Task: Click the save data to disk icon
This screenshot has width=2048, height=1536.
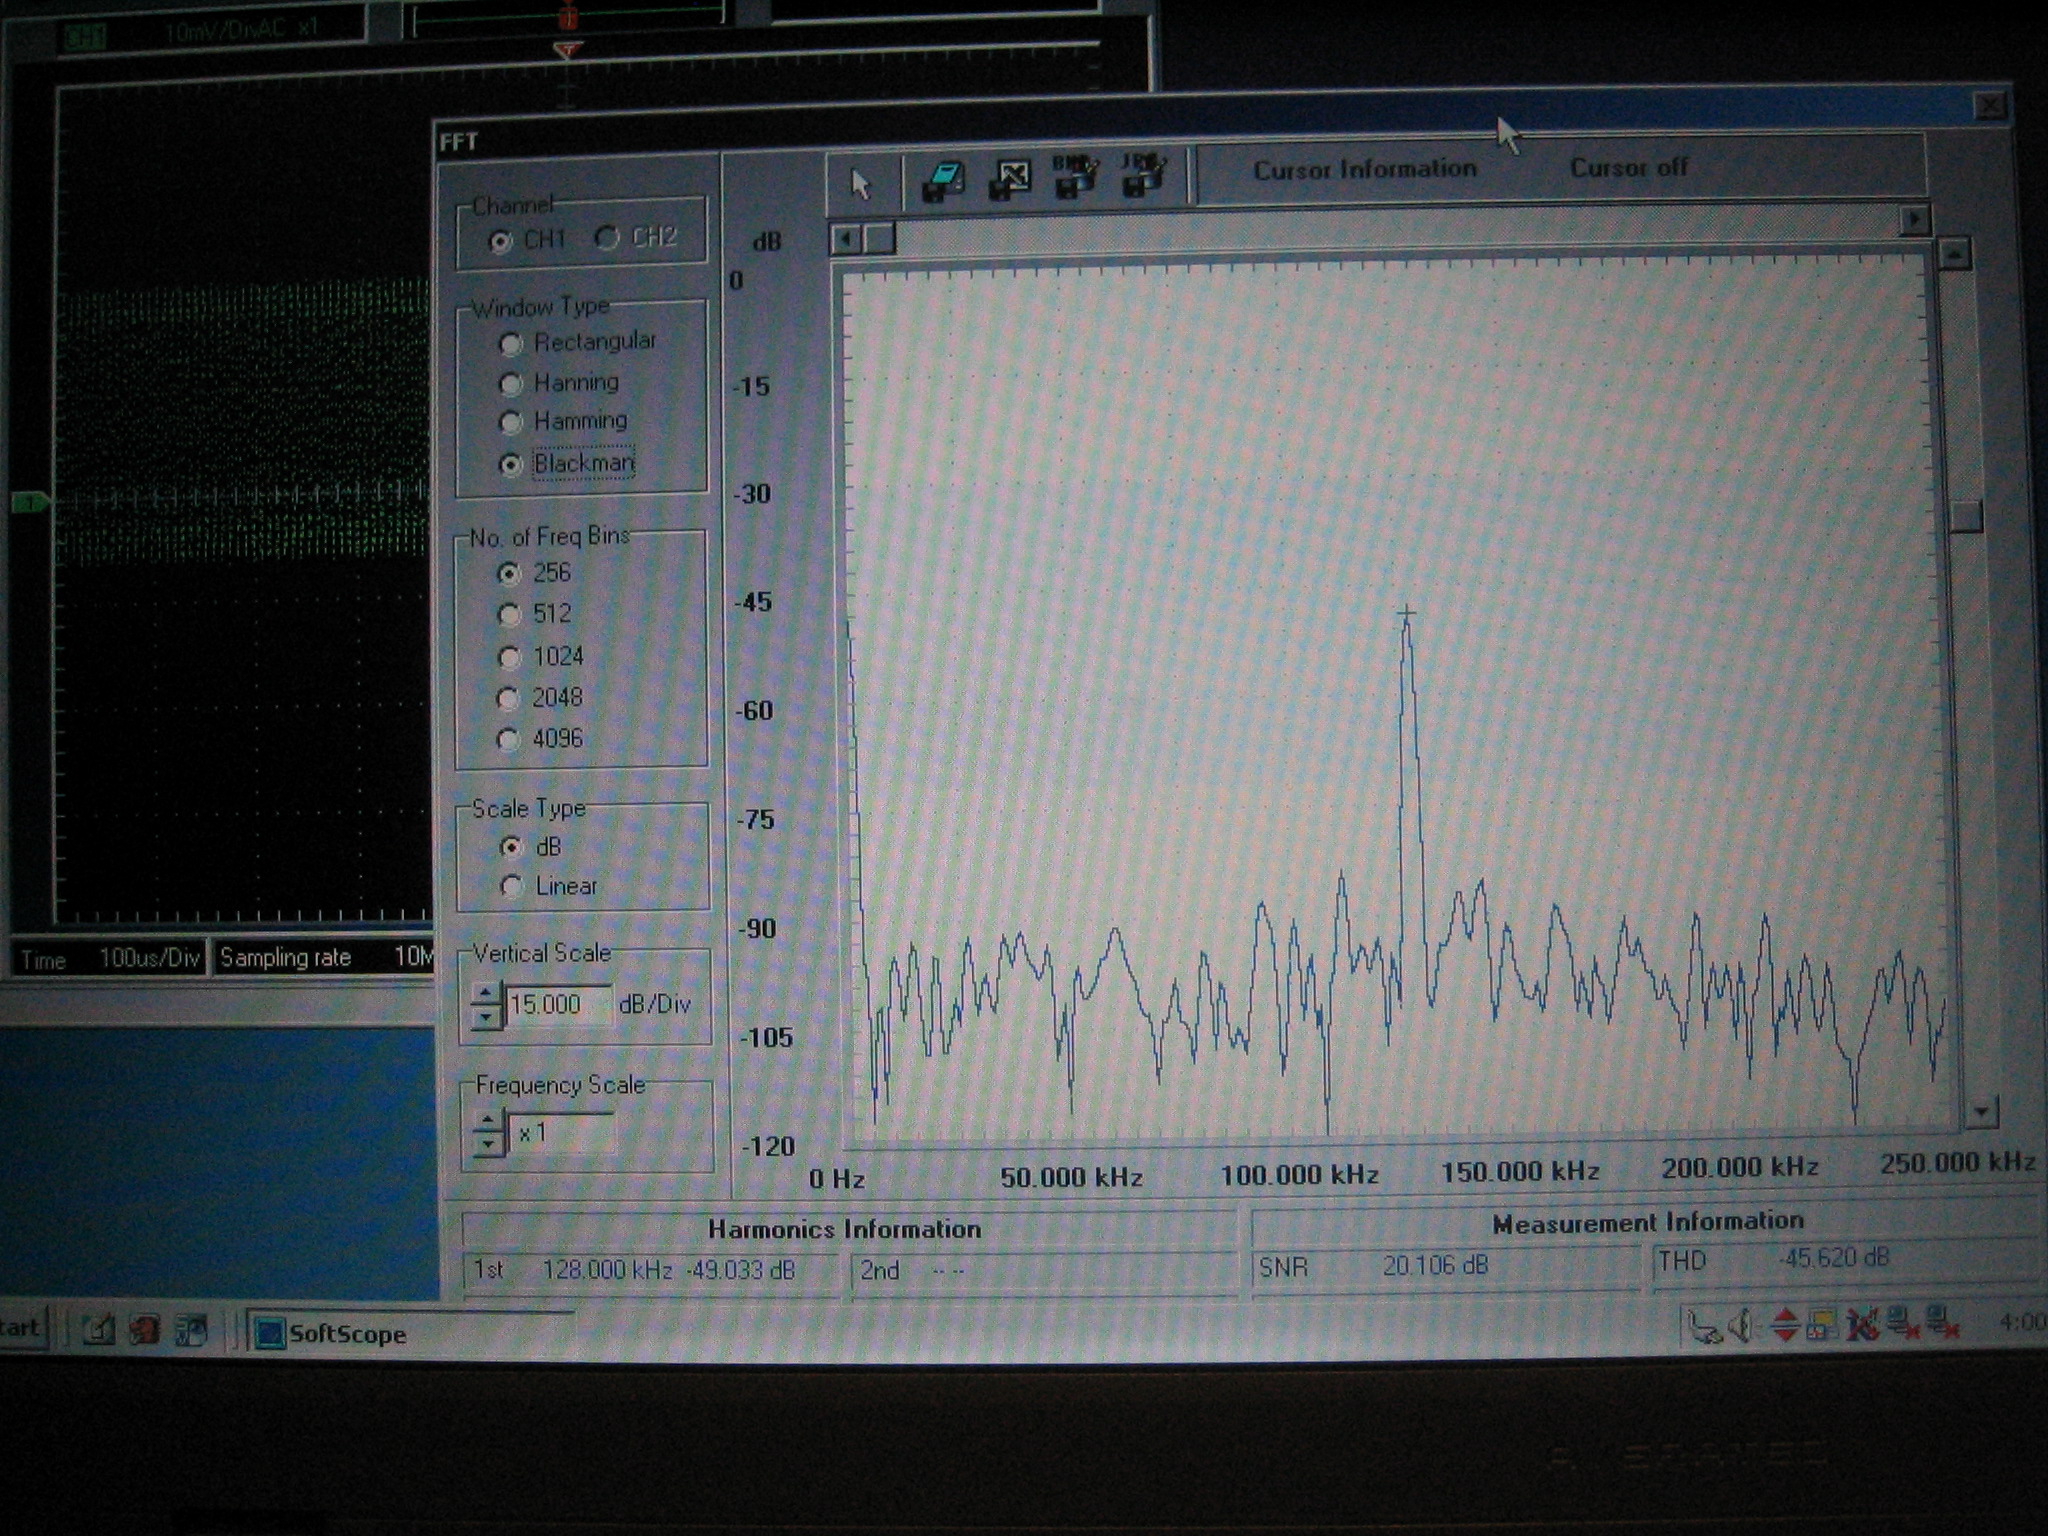Action: (x=941, y=181)
